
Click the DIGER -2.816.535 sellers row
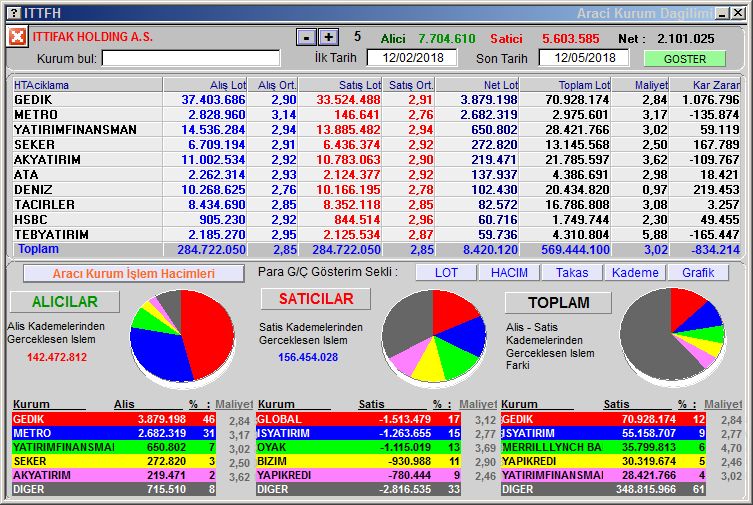tap(359, 489)
